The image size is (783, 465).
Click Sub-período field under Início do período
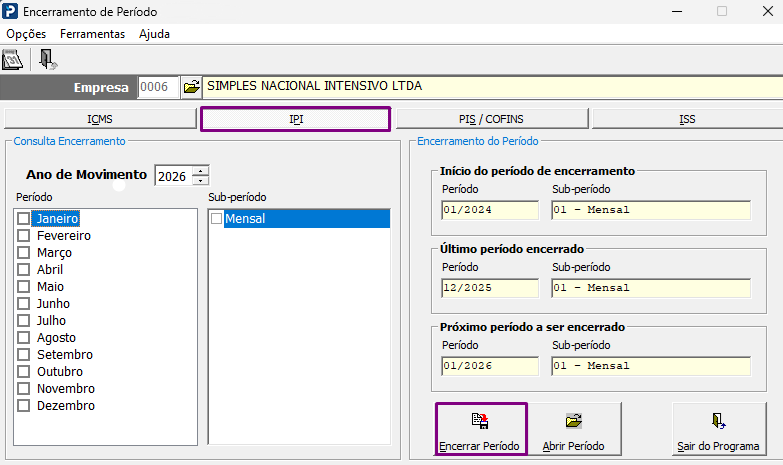651,210
